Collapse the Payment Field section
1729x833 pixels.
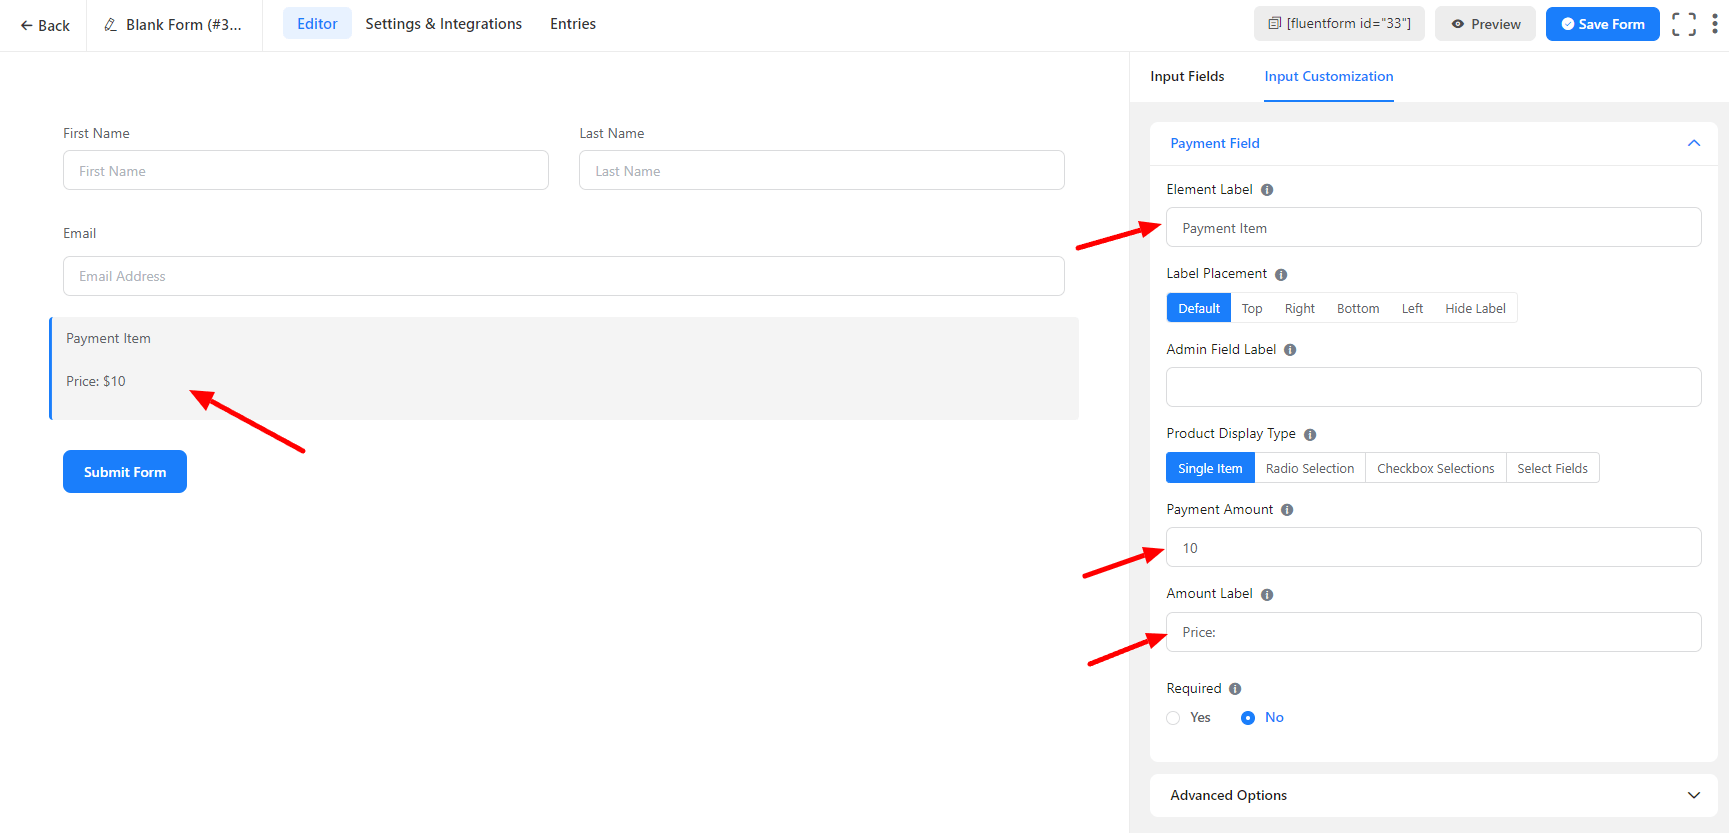1694,143
